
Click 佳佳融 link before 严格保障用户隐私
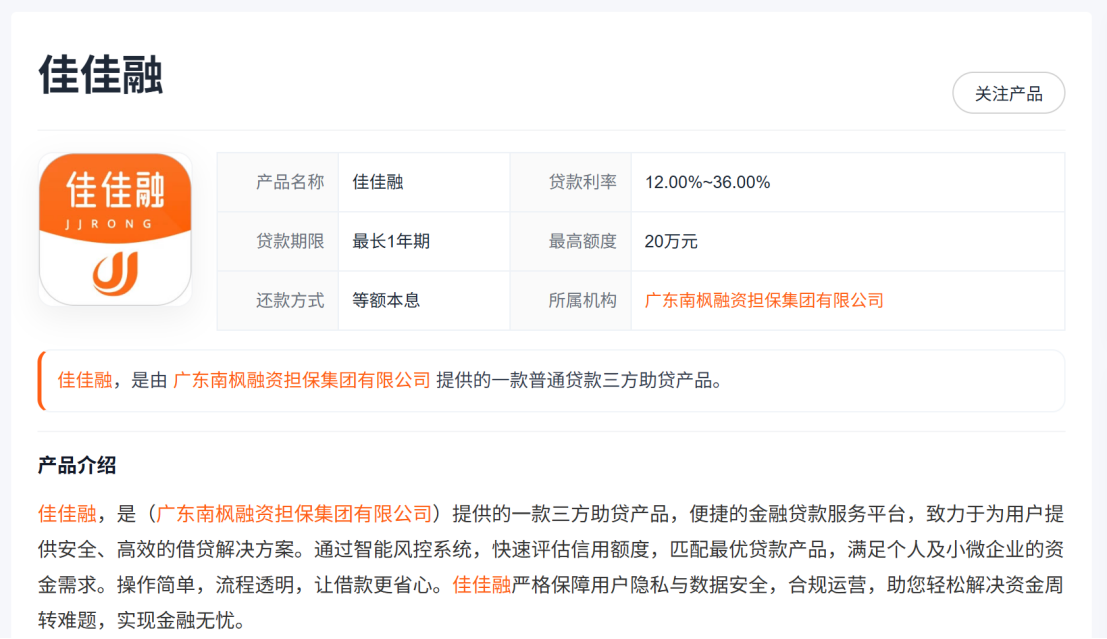481,585
